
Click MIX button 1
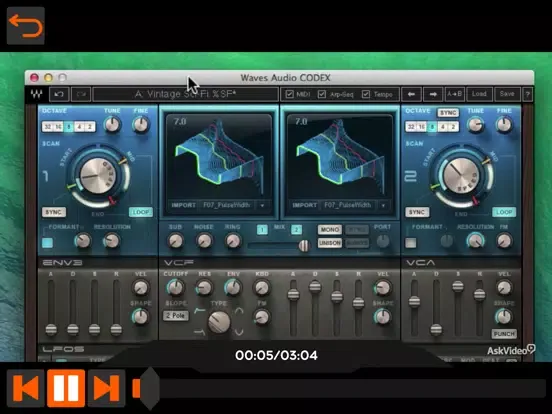click(x=262, y=230)
